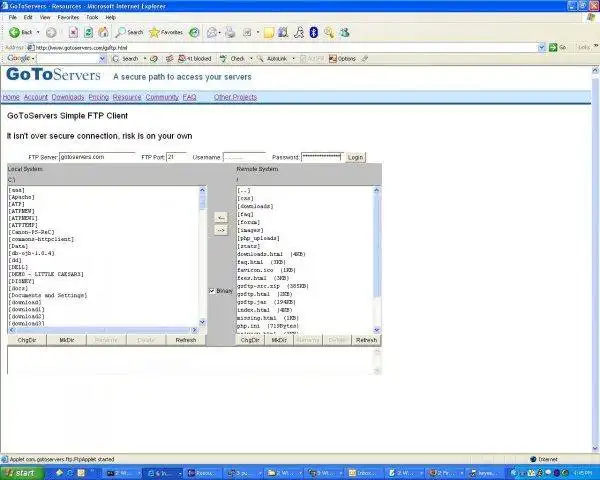Screen dimensions: 600x480
Task: Click Refresh under the Local System list
Action: pos(186,340)
